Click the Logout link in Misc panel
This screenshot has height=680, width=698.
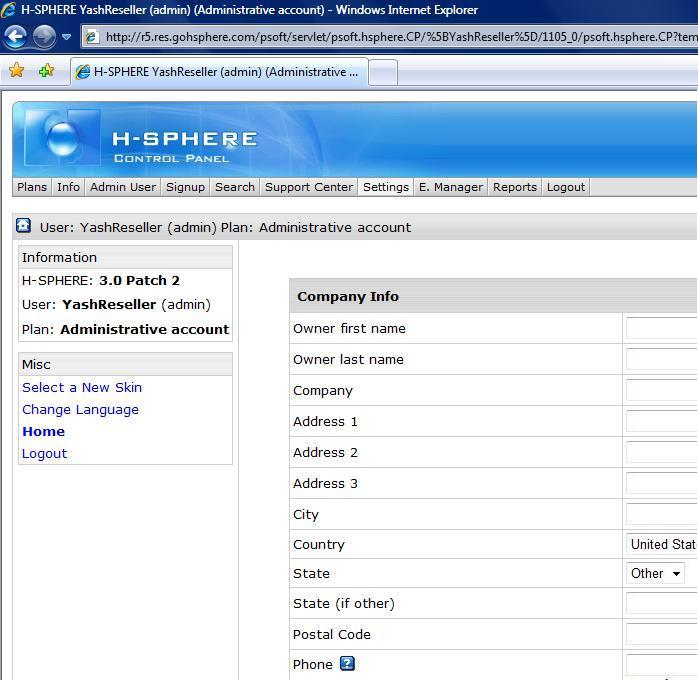(x=45, y=454)
